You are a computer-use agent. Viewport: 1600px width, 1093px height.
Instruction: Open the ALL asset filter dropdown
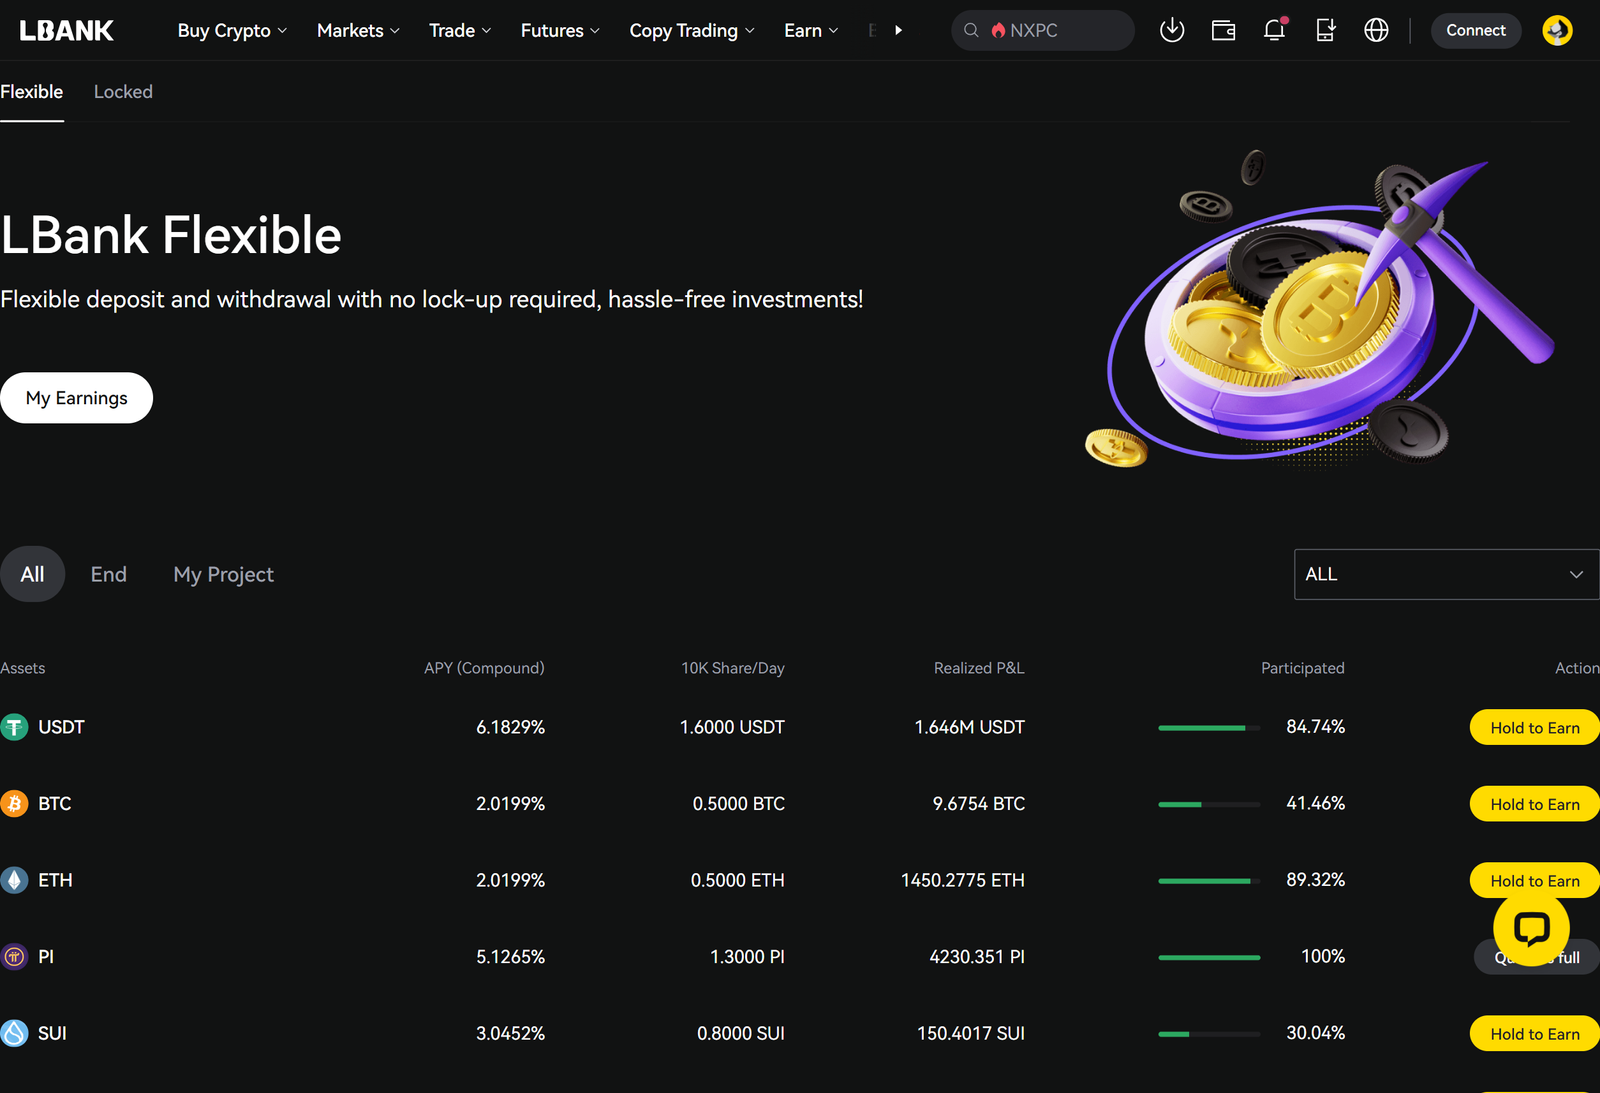click(1445, 574)
